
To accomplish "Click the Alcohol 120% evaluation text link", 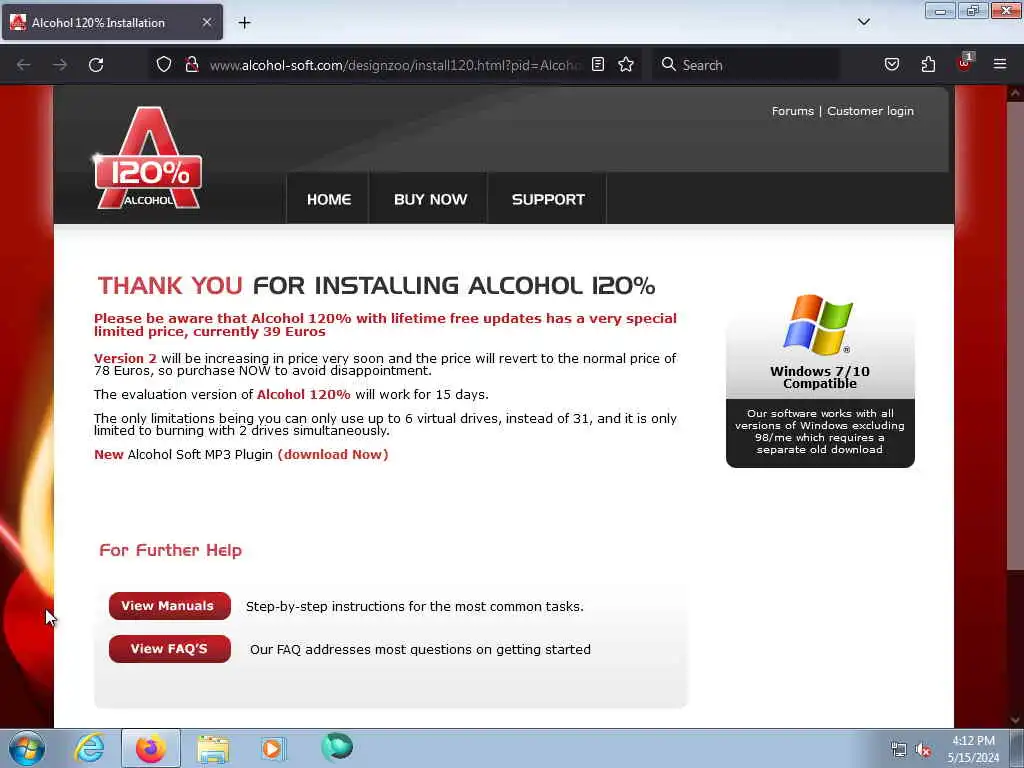I will coord(304,394).
